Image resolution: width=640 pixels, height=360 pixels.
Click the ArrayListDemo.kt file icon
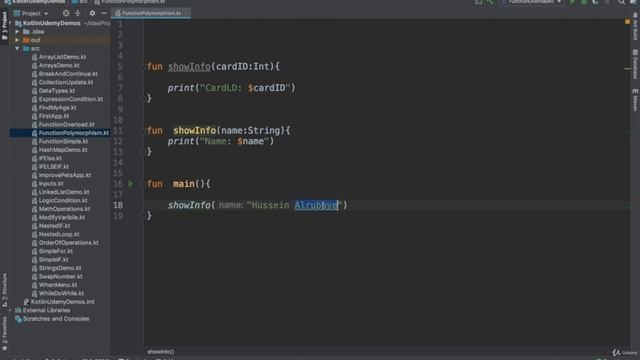tap(34, 57)
